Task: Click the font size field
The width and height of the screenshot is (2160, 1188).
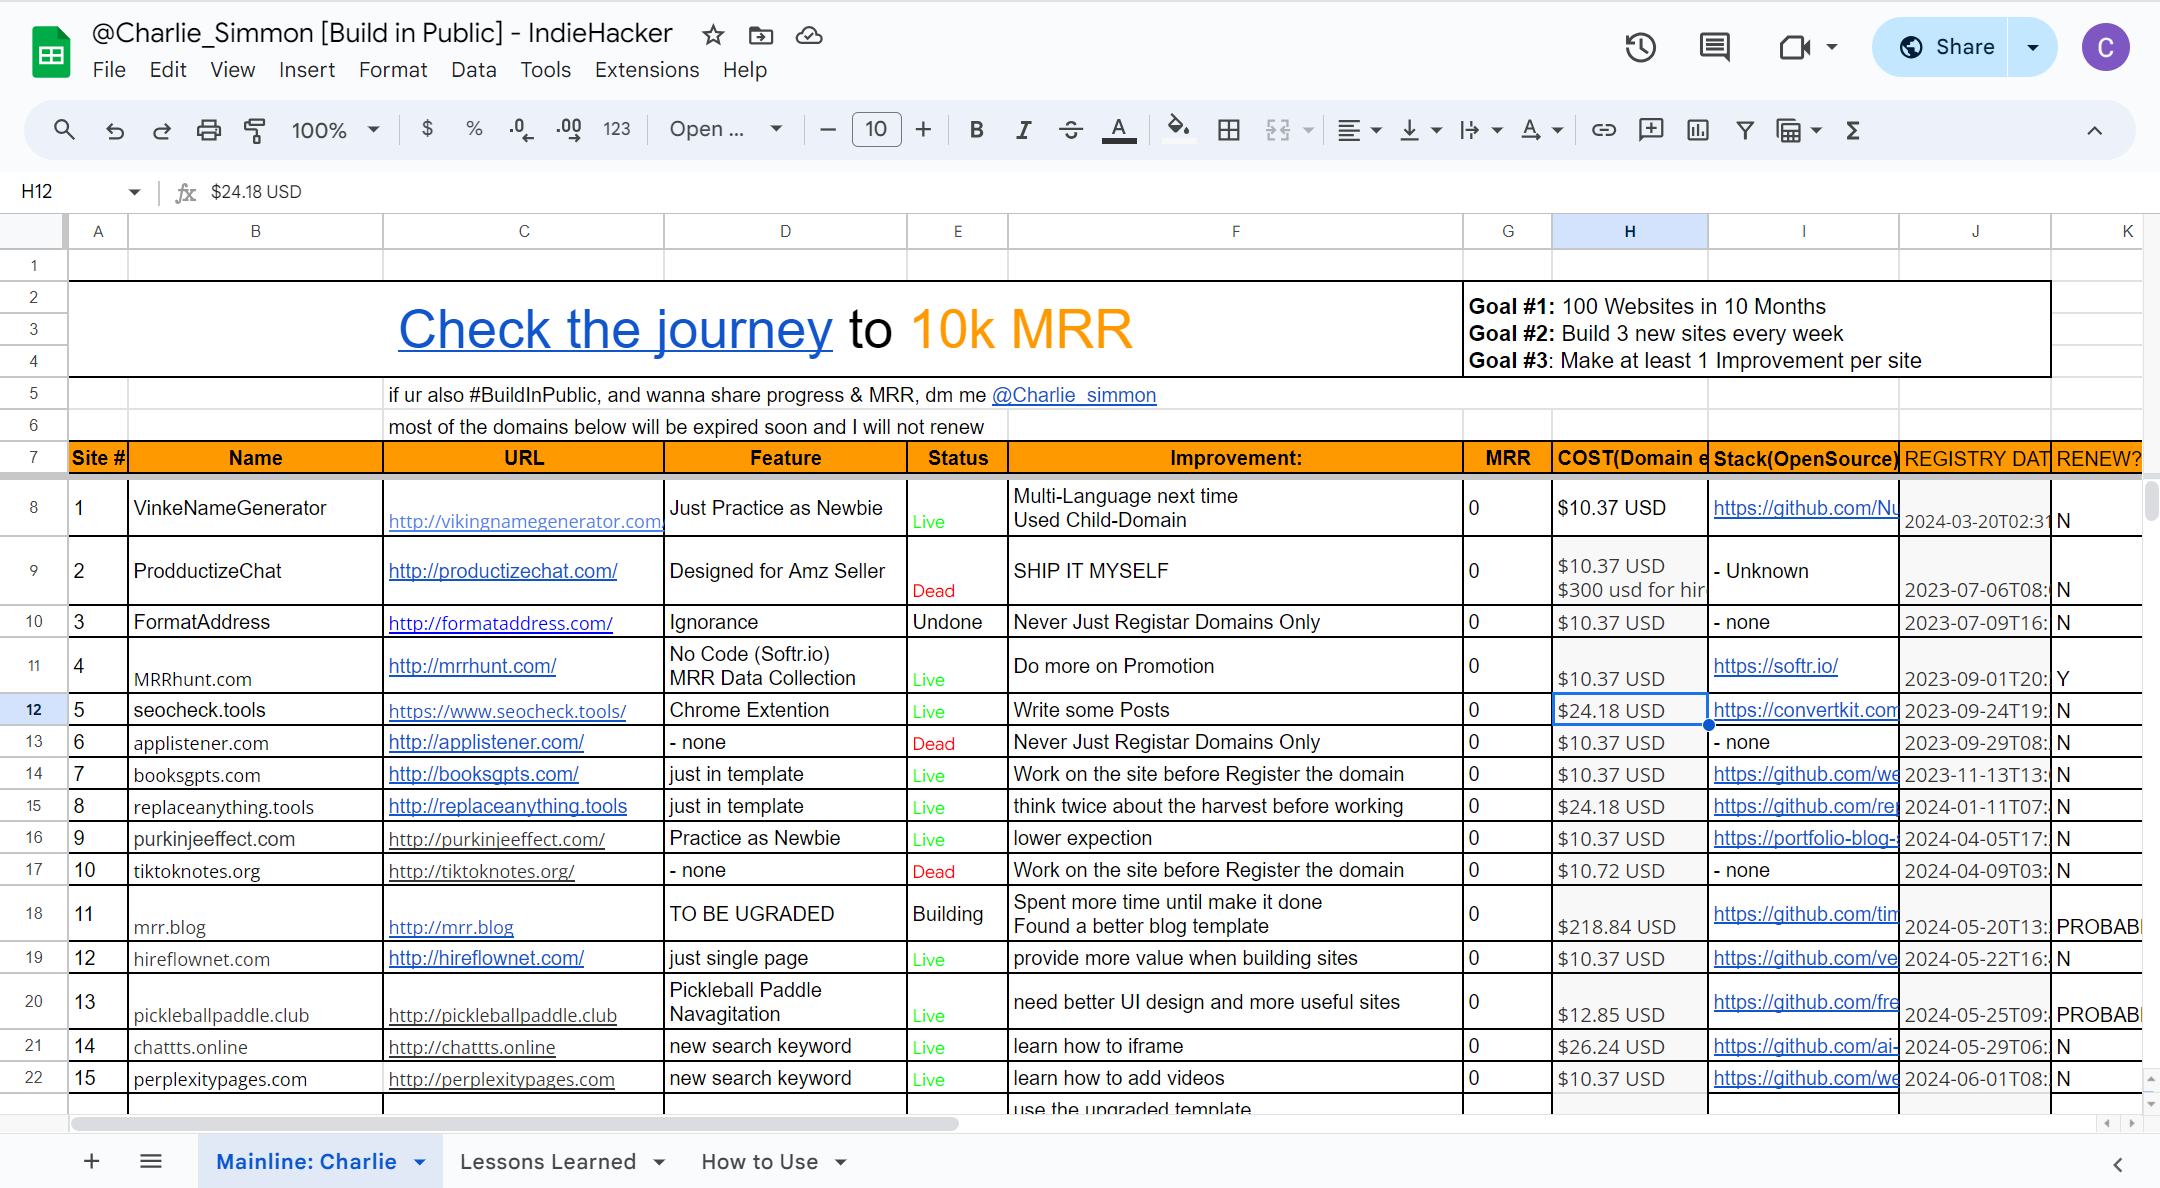Action: coord(876,129)
